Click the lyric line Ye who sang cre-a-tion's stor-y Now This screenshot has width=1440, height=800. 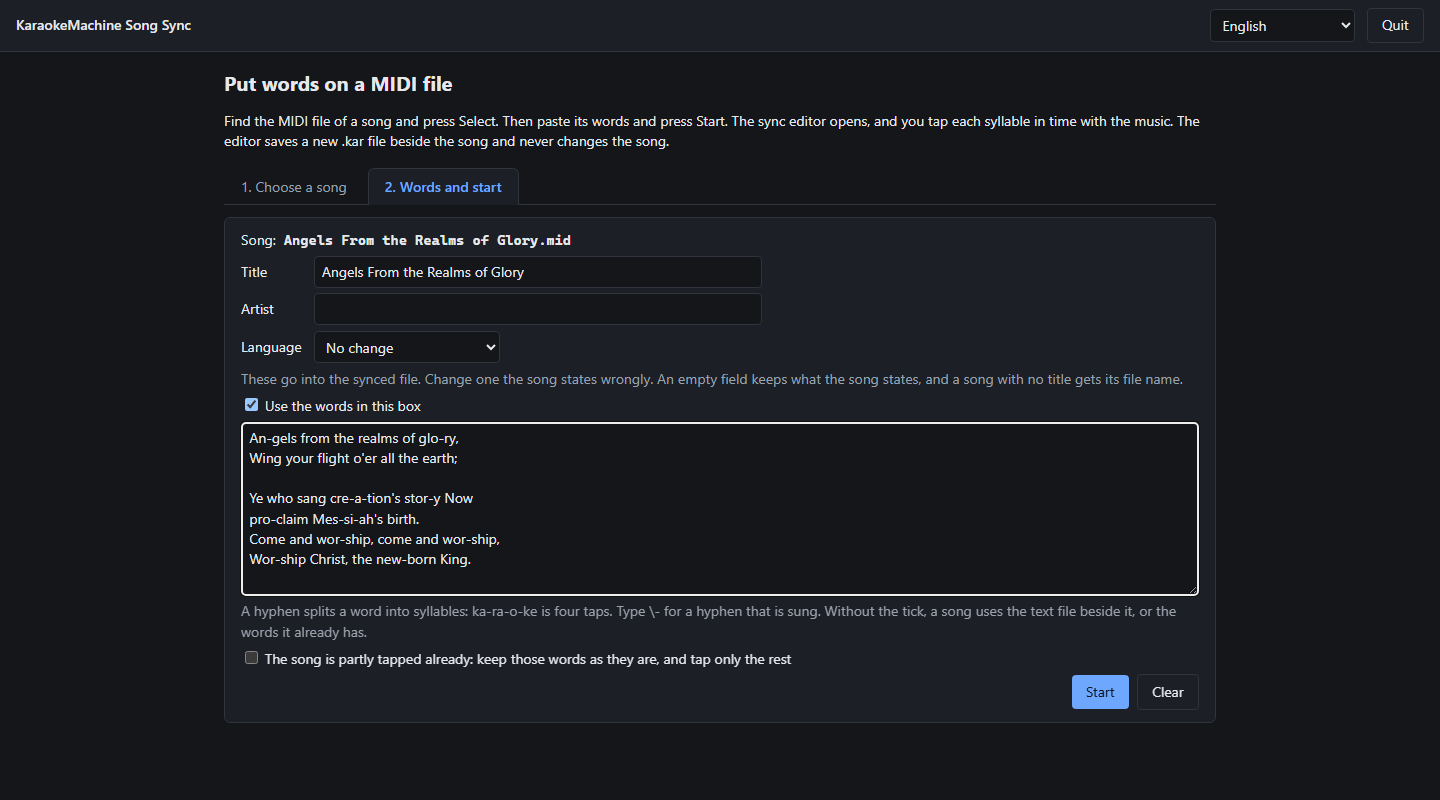click(x=362, y=498)
